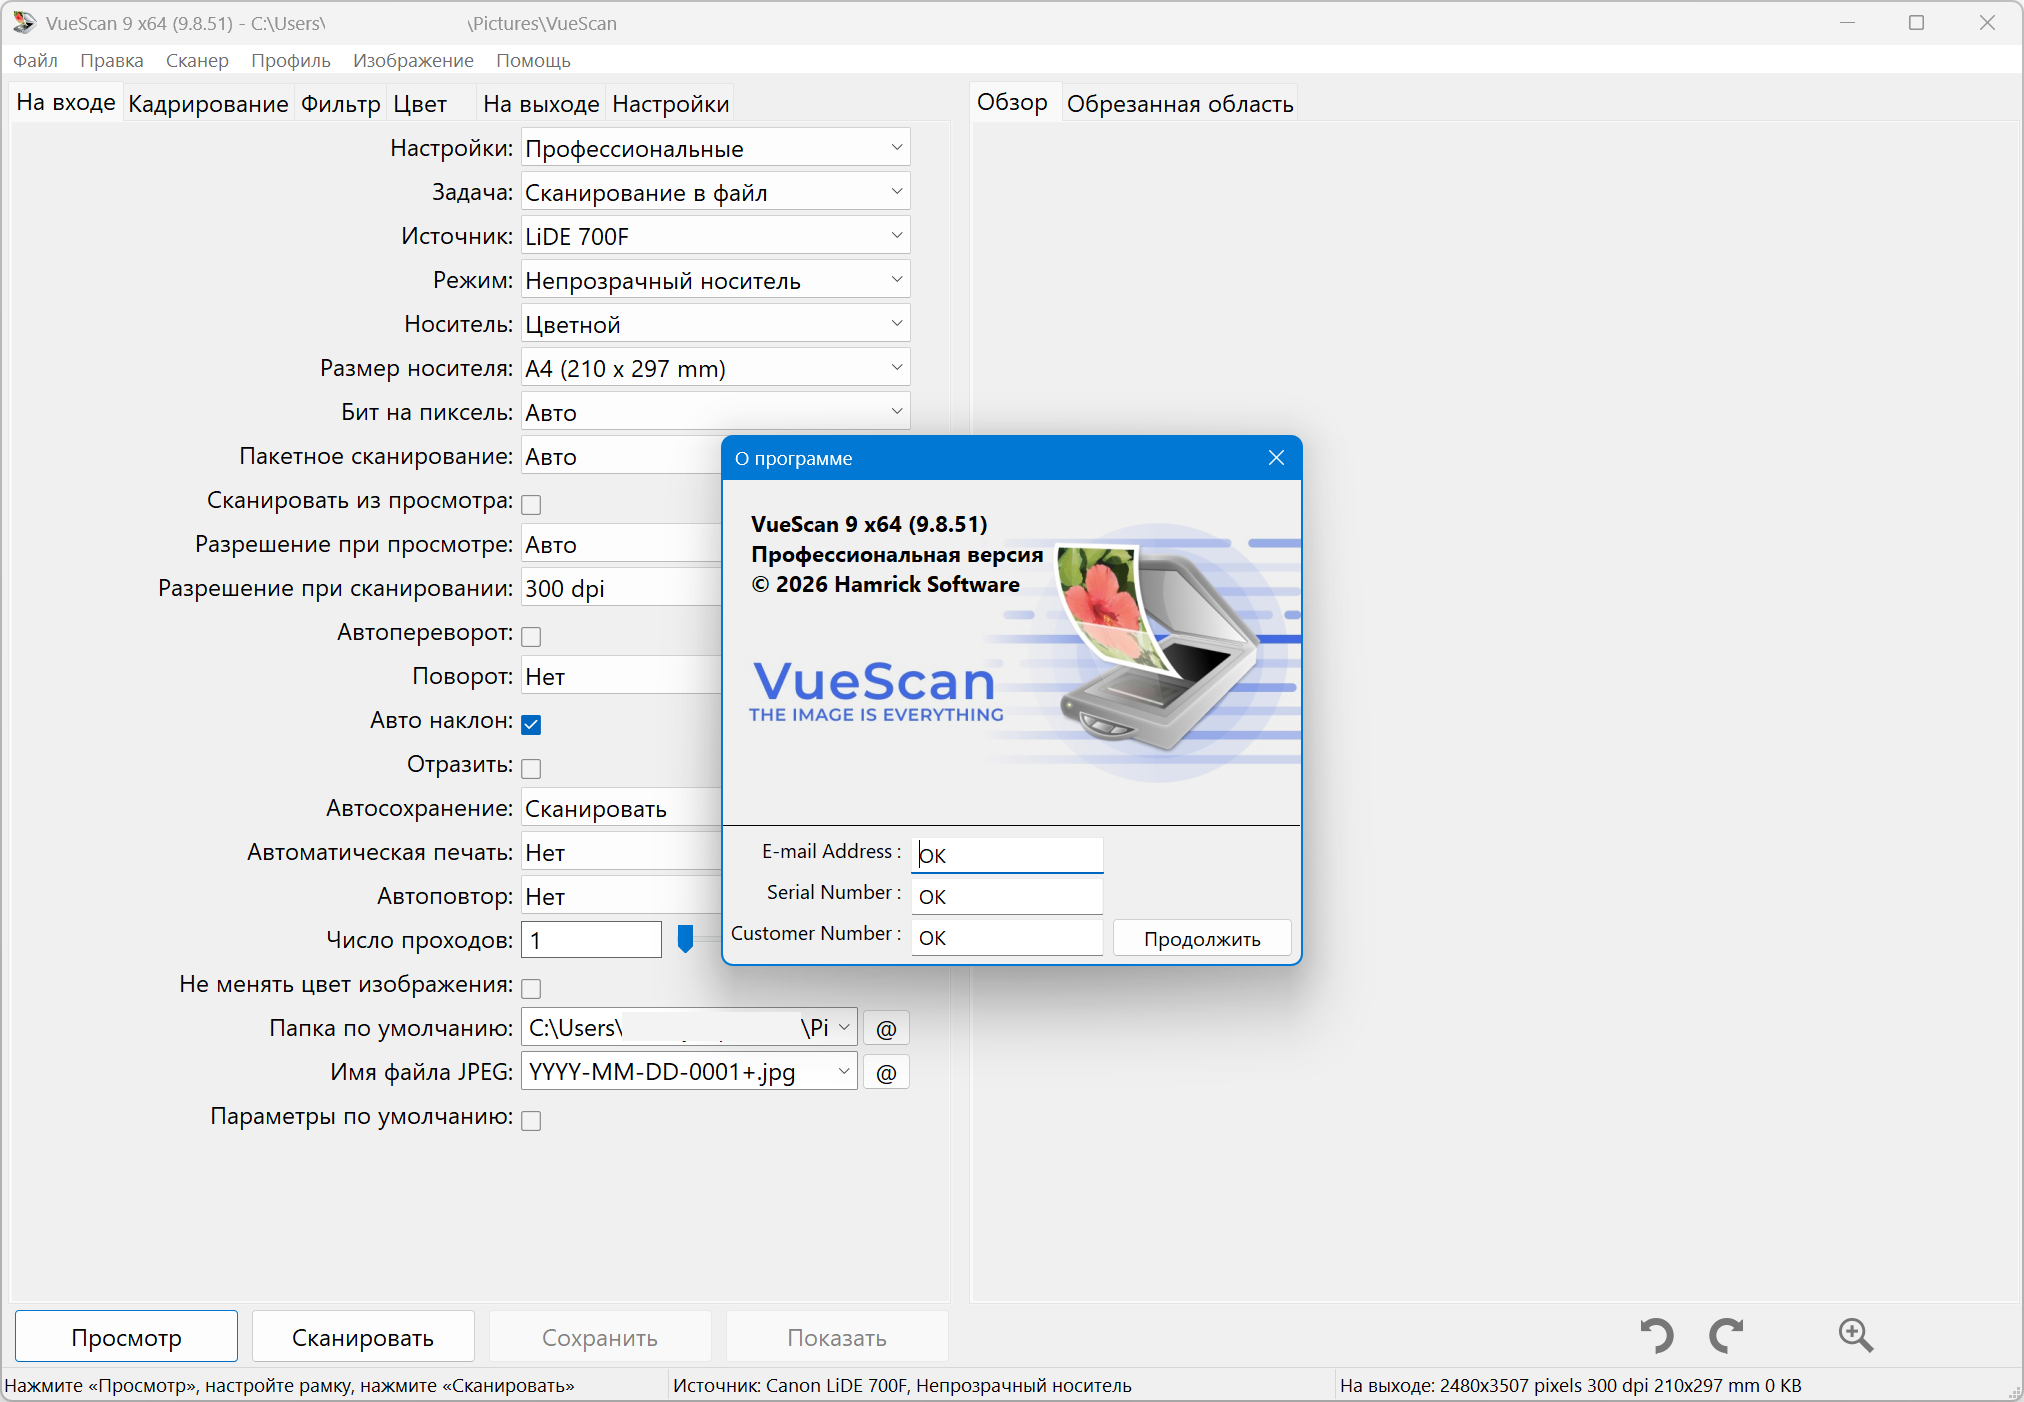Close the About dialog with X
Viewport: 2024px width, 1402px height.
click(1276, 458)
